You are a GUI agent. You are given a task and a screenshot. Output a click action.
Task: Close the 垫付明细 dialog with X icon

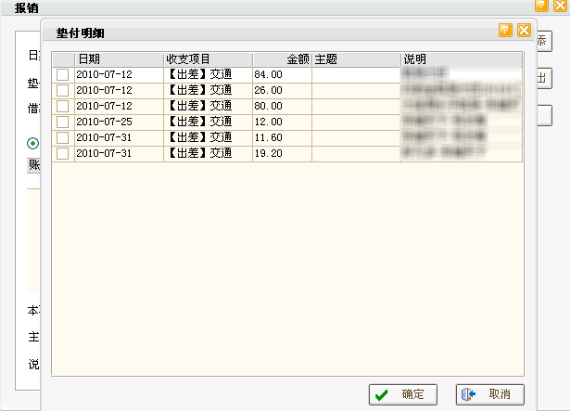524,30
